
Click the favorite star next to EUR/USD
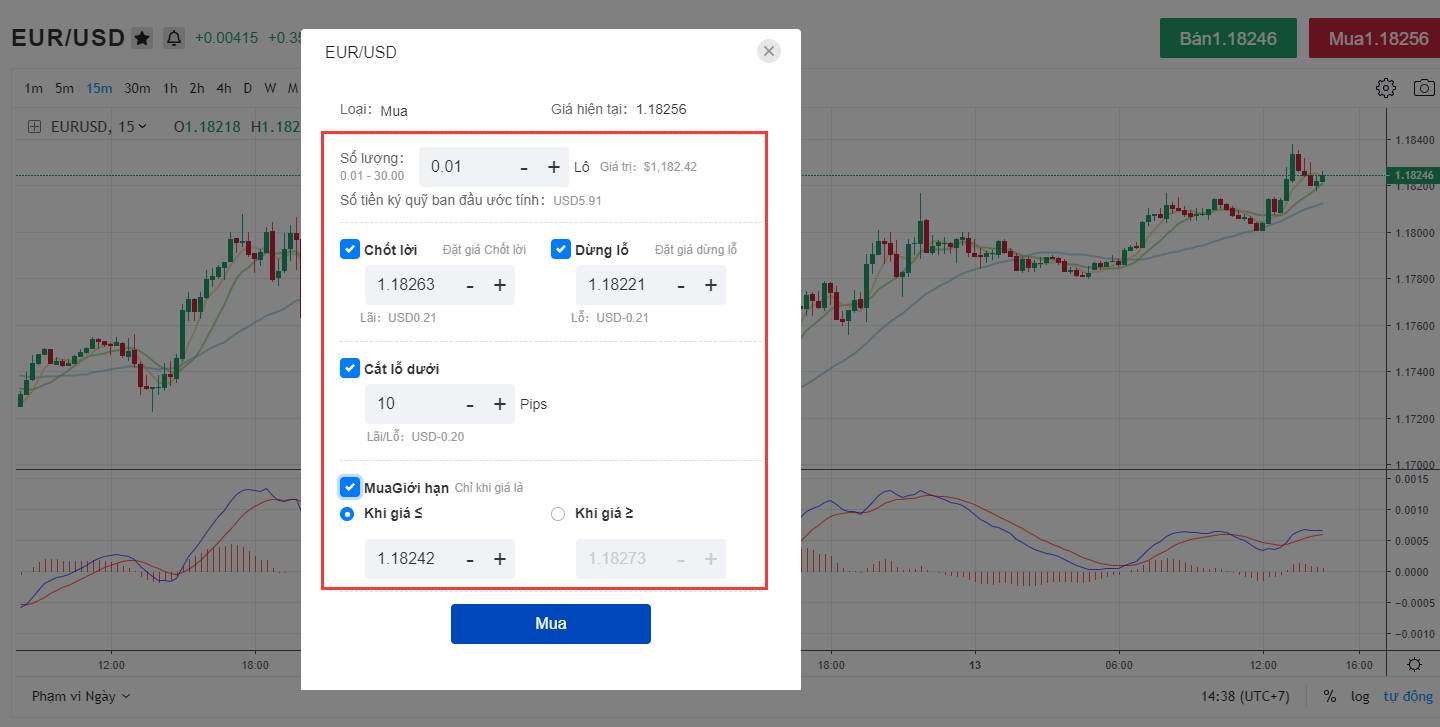point(142,38)
